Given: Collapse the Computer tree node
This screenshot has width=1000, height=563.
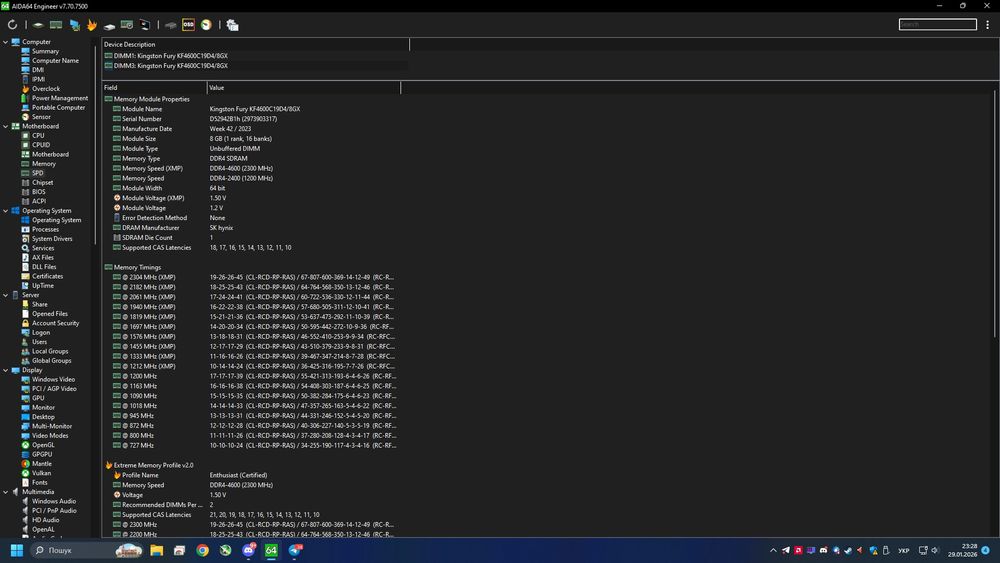Looking at the screenshot, I should [5, 42].
